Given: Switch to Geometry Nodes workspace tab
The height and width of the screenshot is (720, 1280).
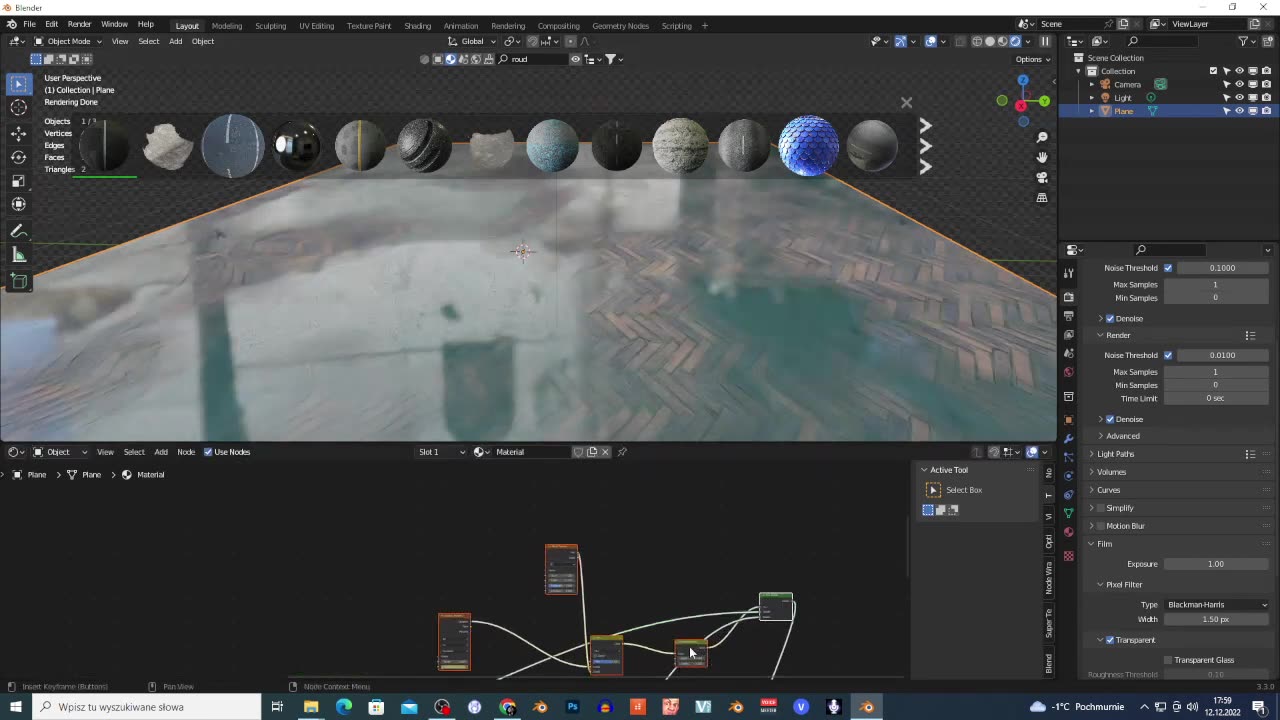Looking at the screenshot, I should [x=620, y=25].
